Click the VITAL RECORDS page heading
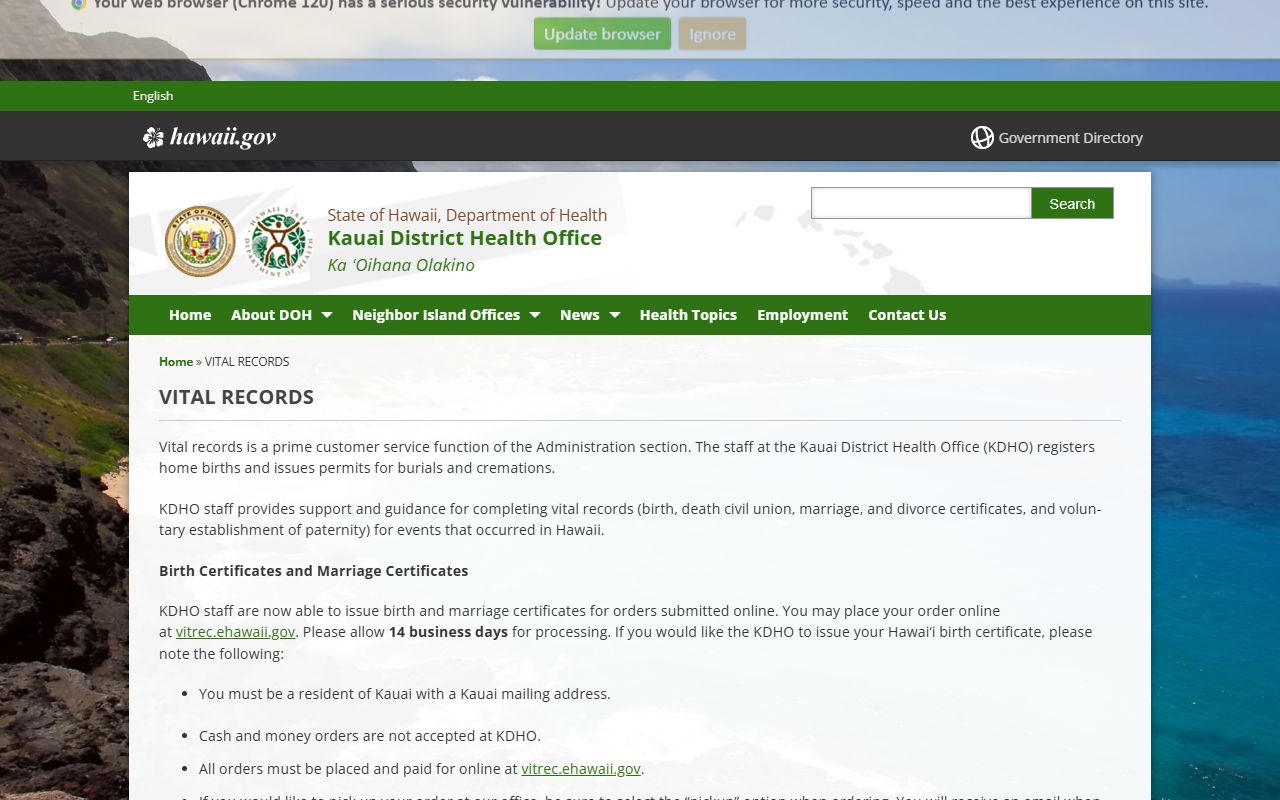The width and height of the screenshot is (1280, 800). coord(236,397)
